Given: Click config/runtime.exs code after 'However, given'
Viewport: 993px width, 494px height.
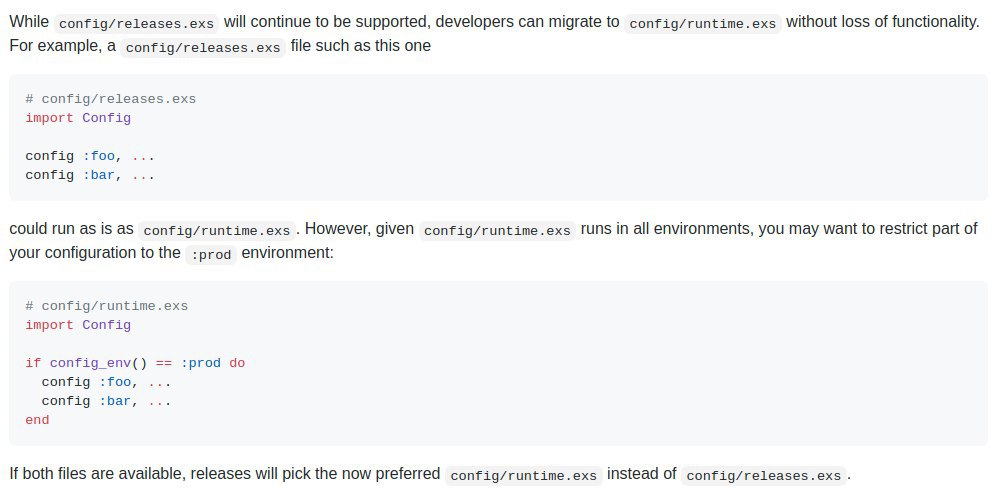Looking at the screenshot, I should (498, 230).
